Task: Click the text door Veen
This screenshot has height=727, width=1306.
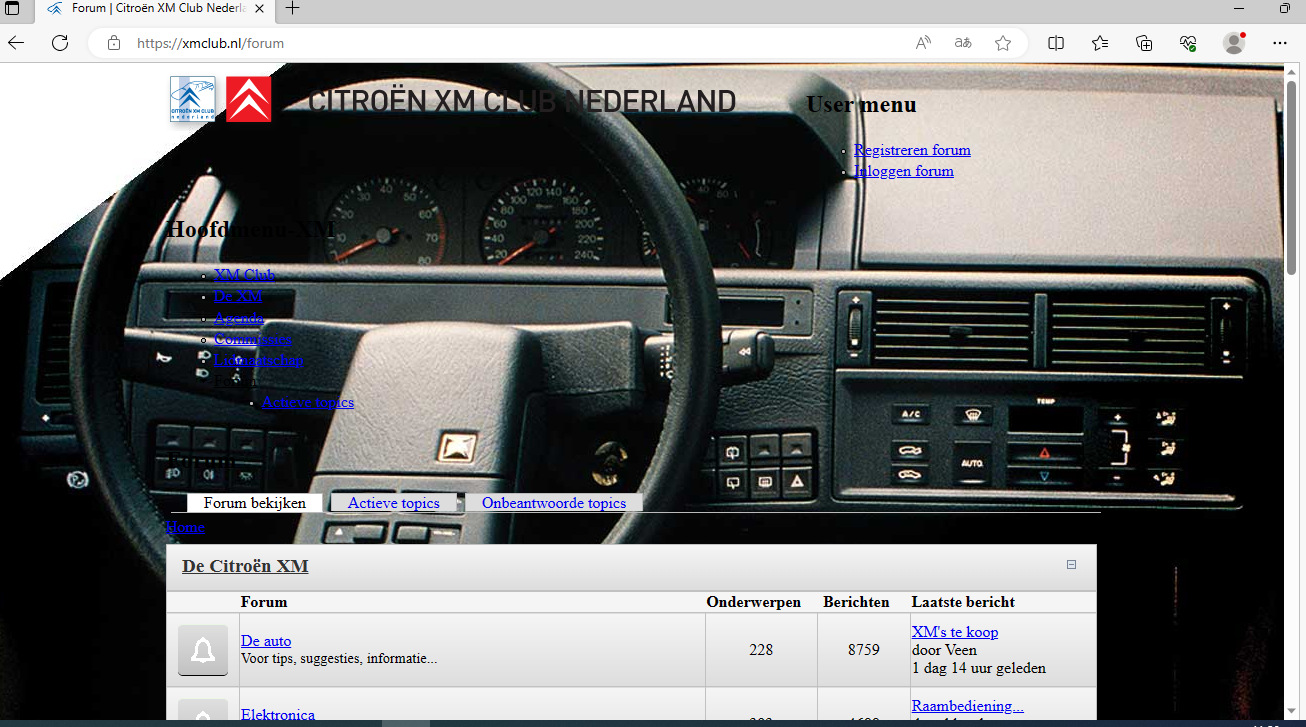Action: [x=944, y=650]
